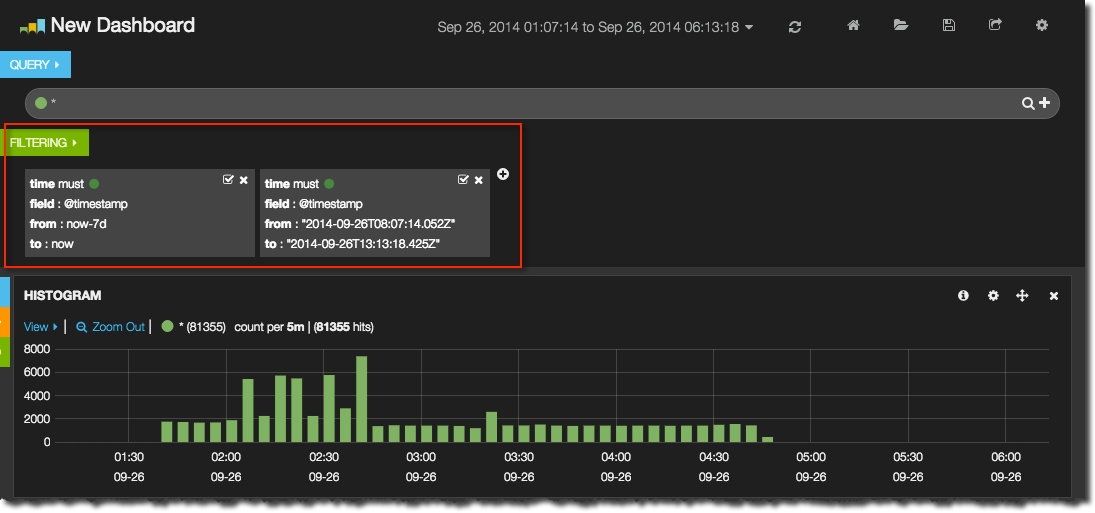The height and width of the screenshot is (513, 1095).
Task: Expand the histogram View options
Action: click(x=41, y=327)
